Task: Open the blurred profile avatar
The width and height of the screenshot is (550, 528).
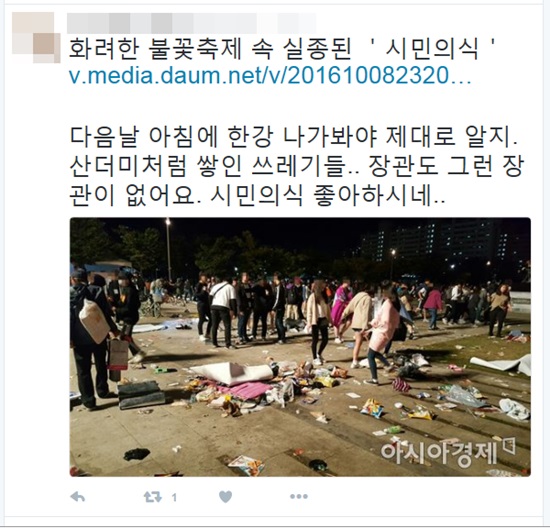Action: coord(36,38)
